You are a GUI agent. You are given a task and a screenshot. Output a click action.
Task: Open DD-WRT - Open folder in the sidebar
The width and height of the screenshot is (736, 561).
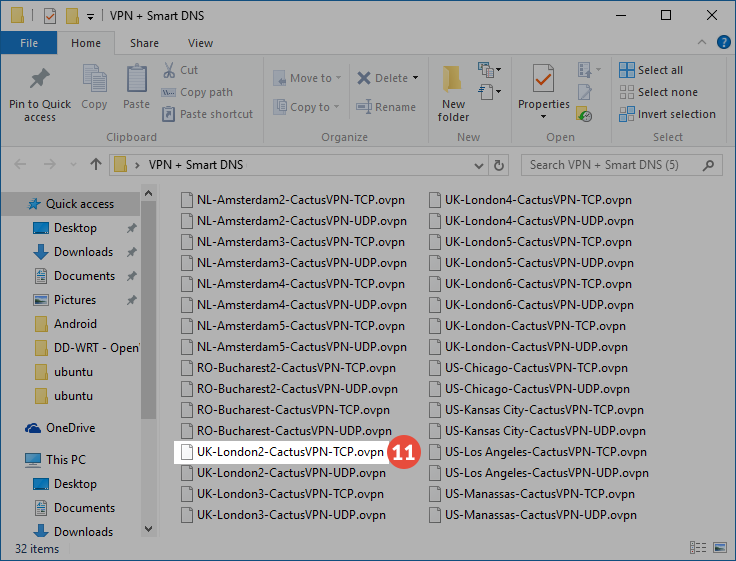[x=87, y=348]
